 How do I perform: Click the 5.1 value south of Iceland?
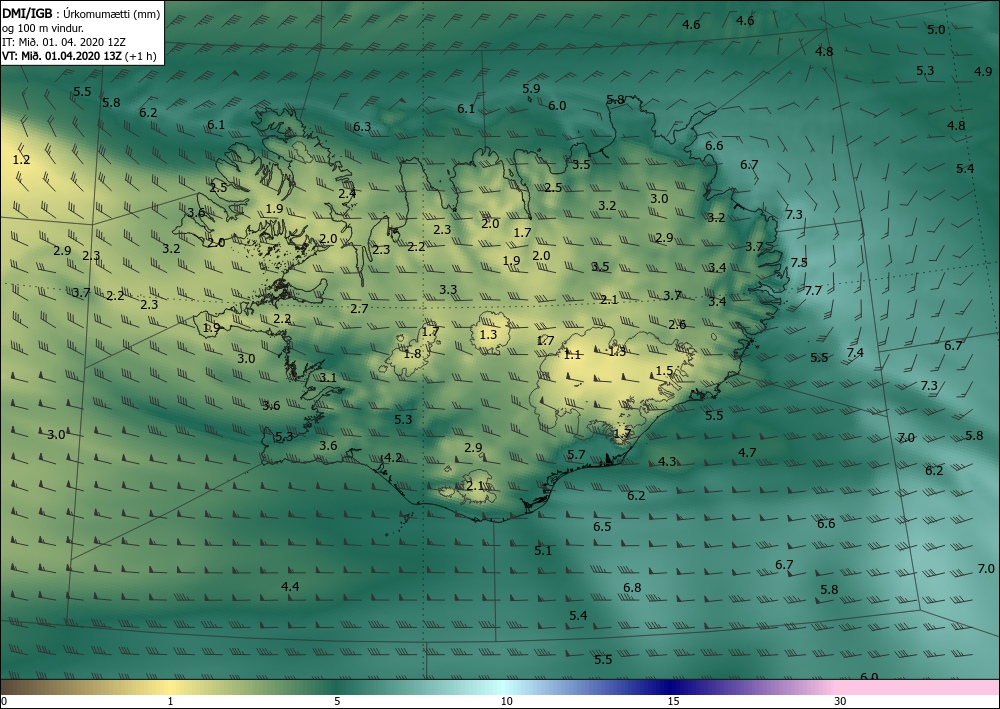pos(543,550)
